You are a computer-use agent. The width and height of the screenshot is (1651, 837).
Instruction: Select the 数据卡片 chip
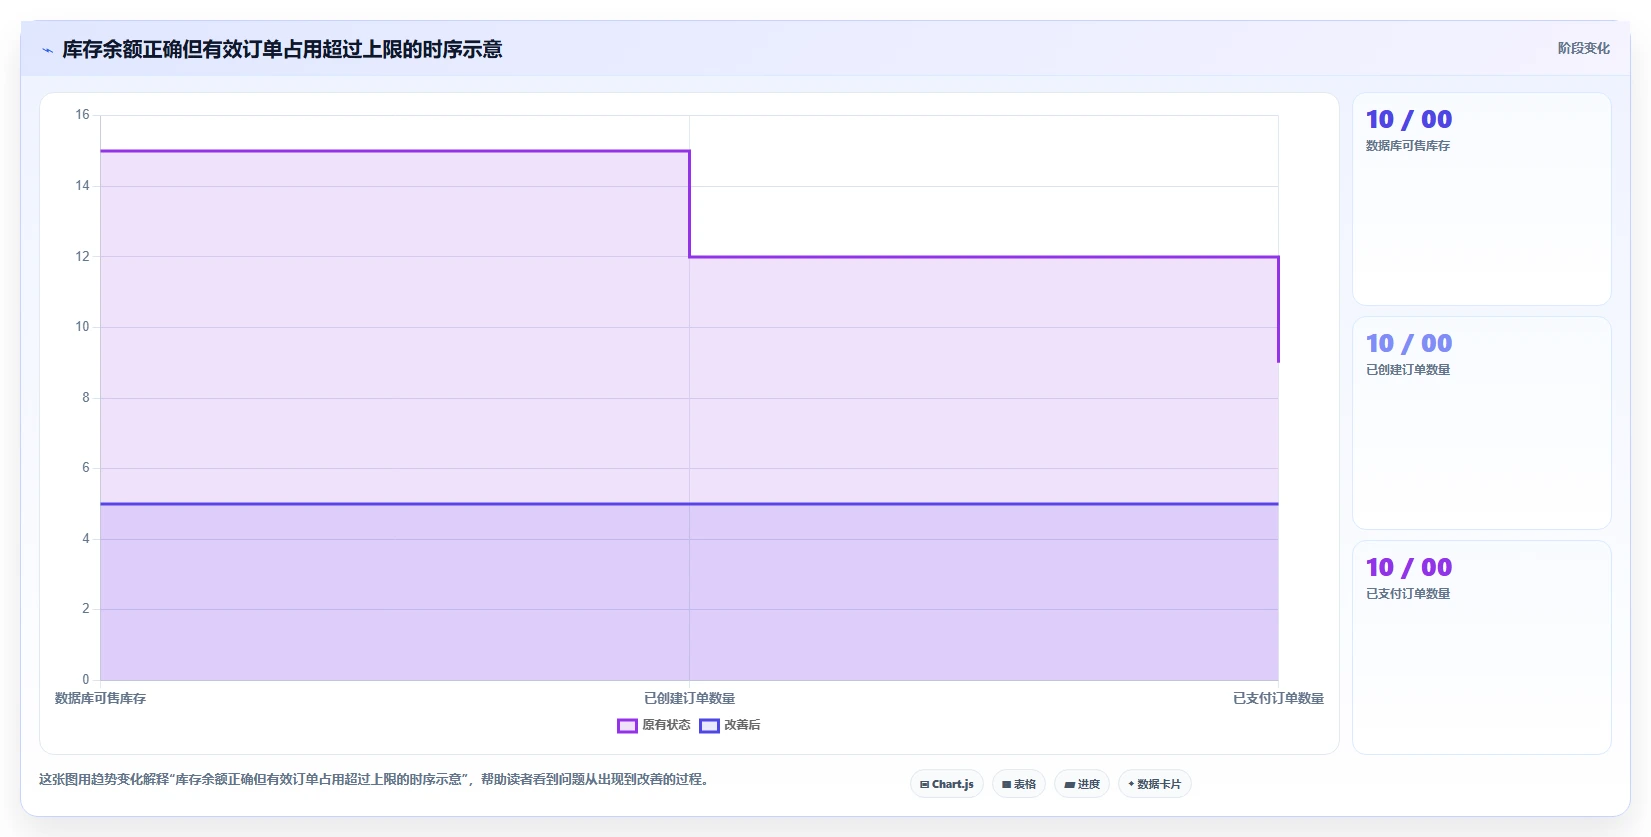(1154, 784)
